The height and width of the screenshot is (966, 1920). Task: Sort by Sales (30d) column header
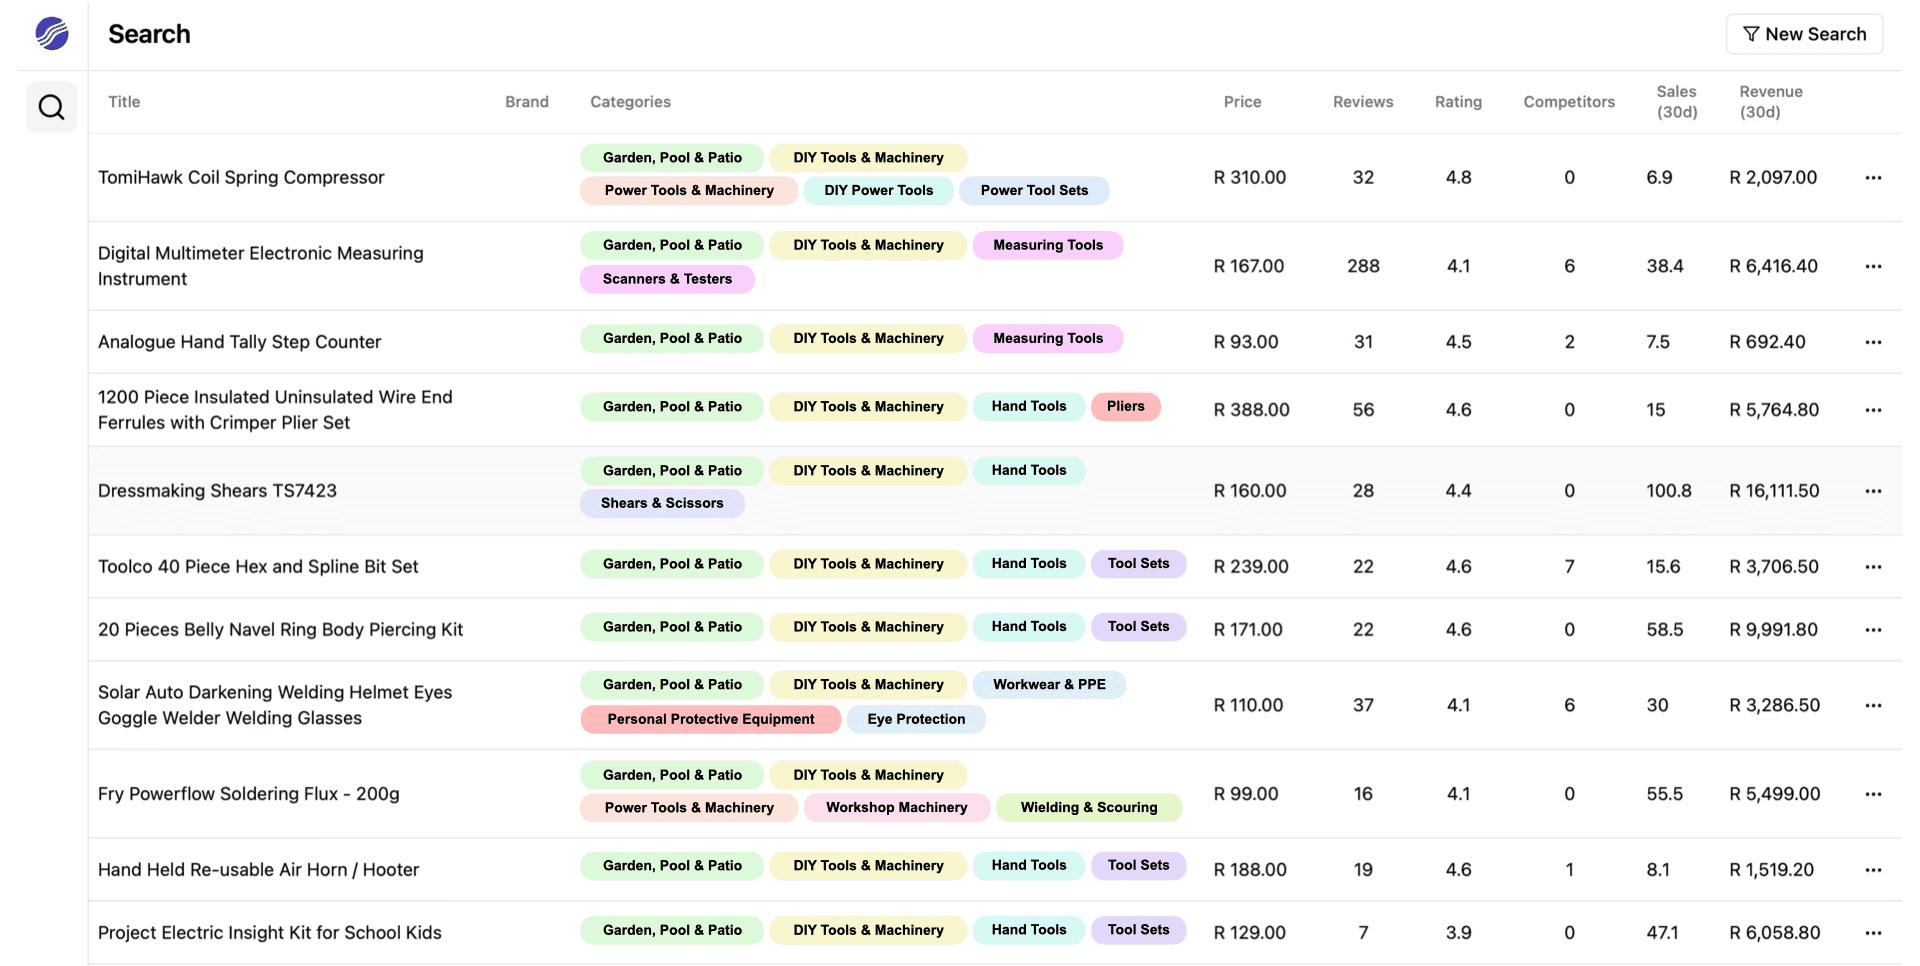pyautogui.click(x=1676, y=102)
